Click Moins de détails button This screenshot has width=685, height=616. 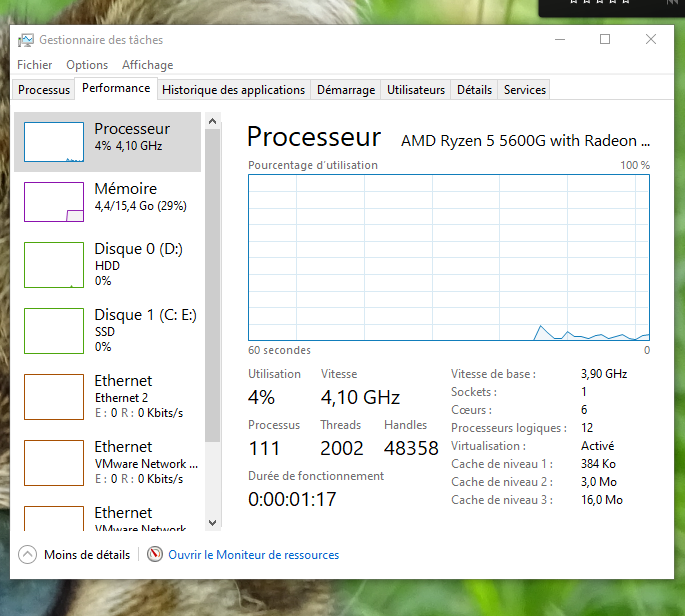(75, 554)
